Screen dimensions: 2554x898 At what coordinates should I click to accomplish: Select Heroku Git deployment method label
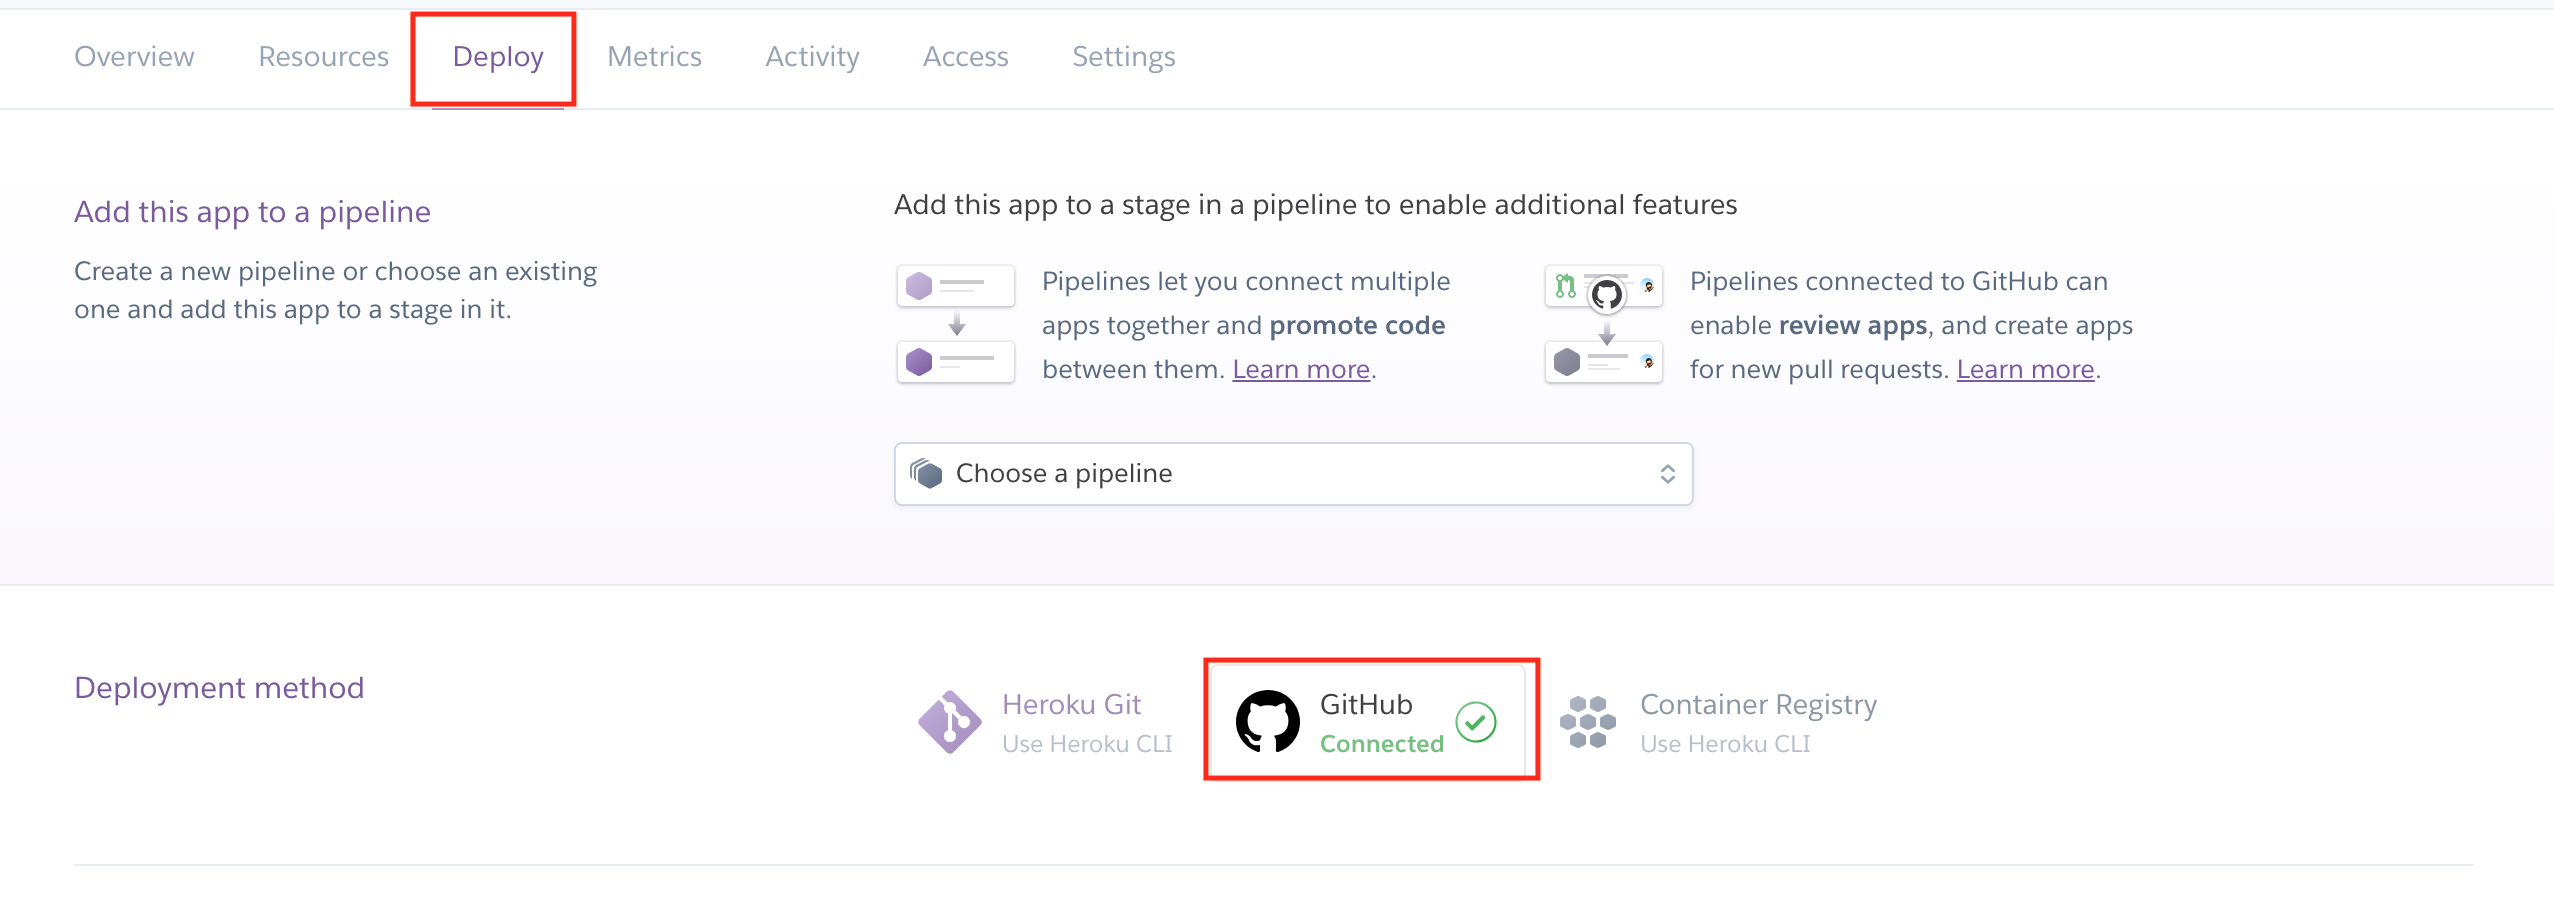pyautogui.click(x=1071, y=705)
